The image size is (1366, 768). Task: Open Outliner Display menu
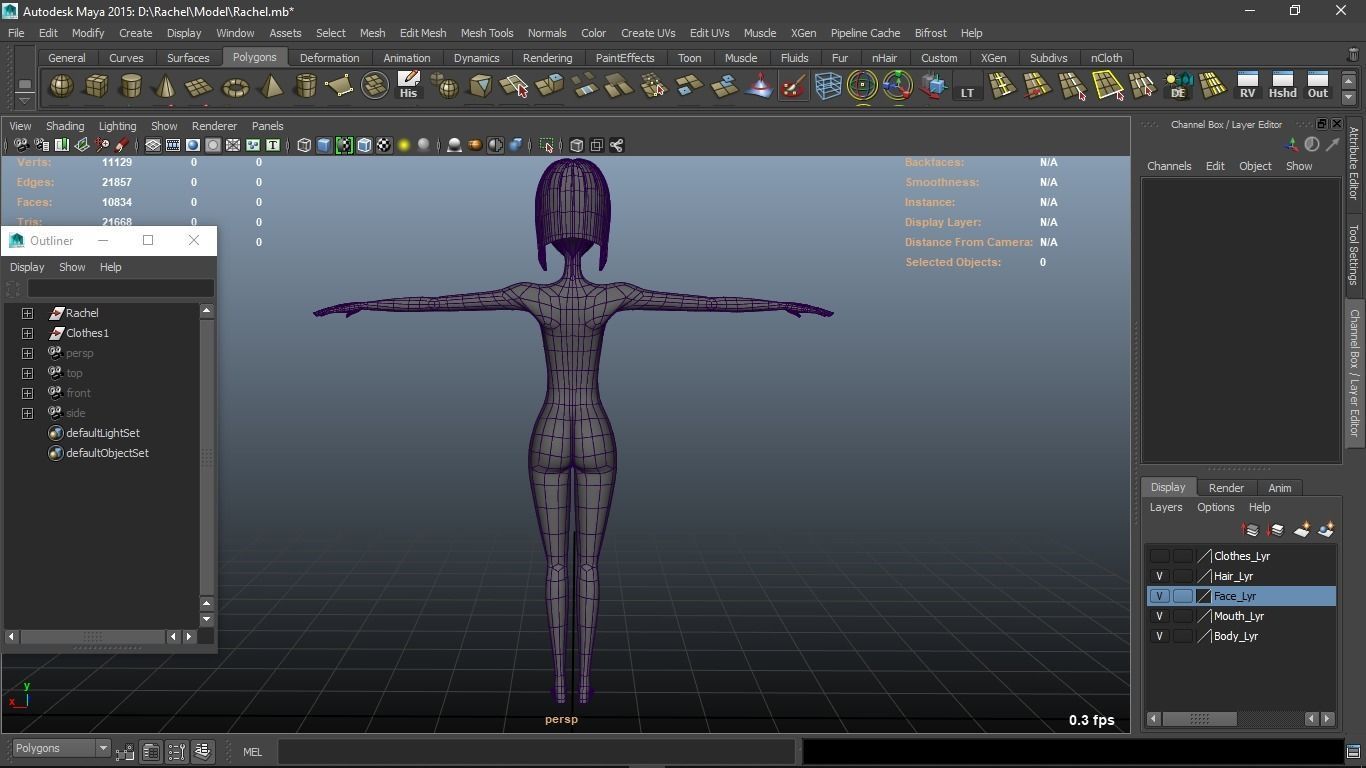(27, 267)
